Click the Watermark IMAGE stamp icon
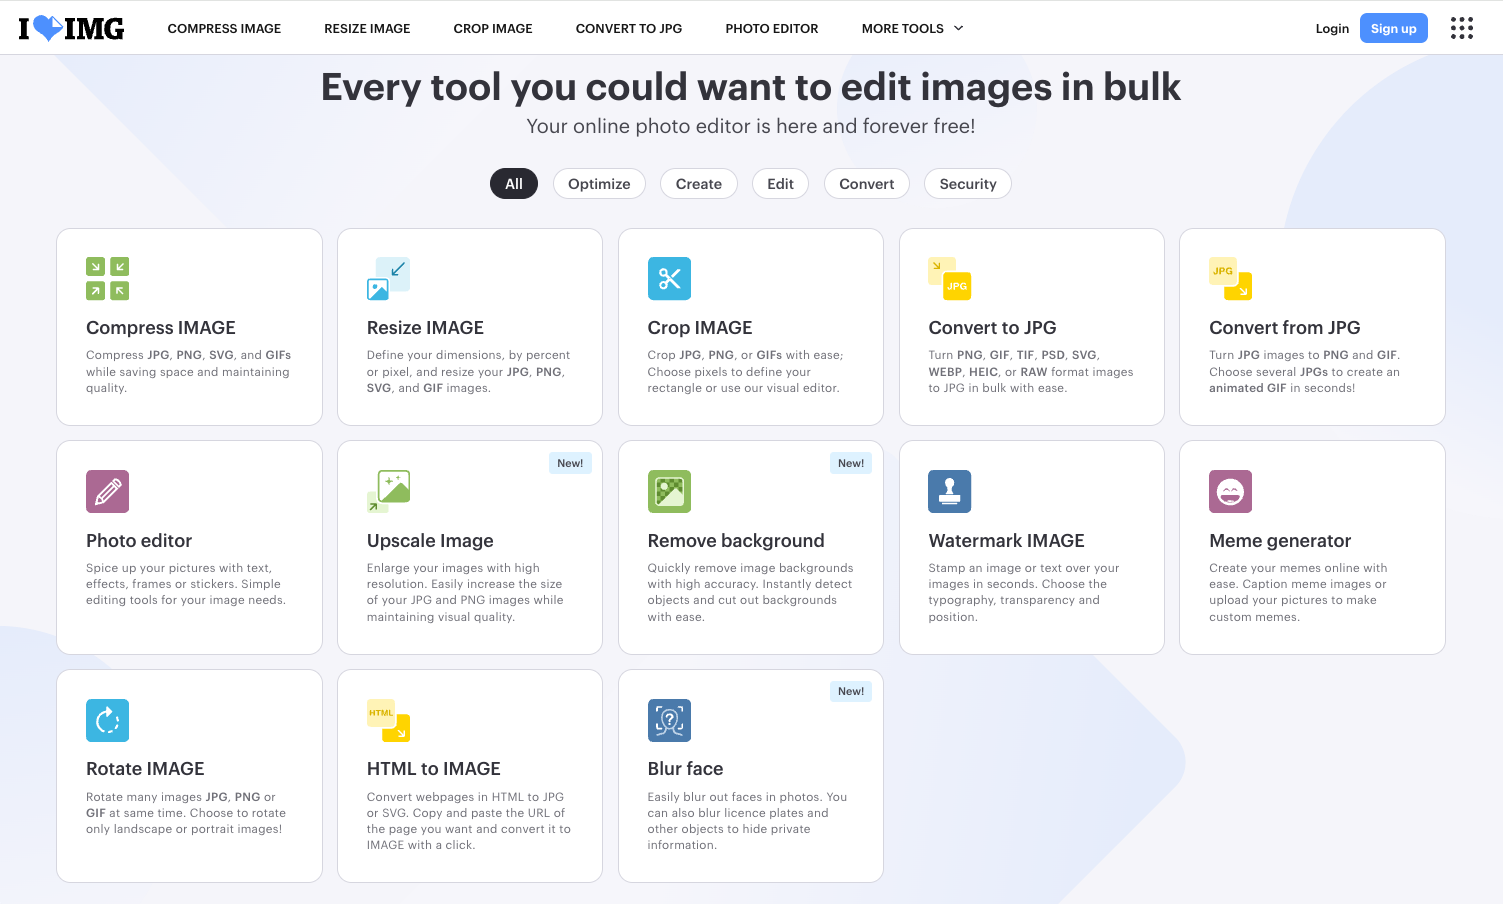This screenshot has width=1503, height=904. pos(950,492)
